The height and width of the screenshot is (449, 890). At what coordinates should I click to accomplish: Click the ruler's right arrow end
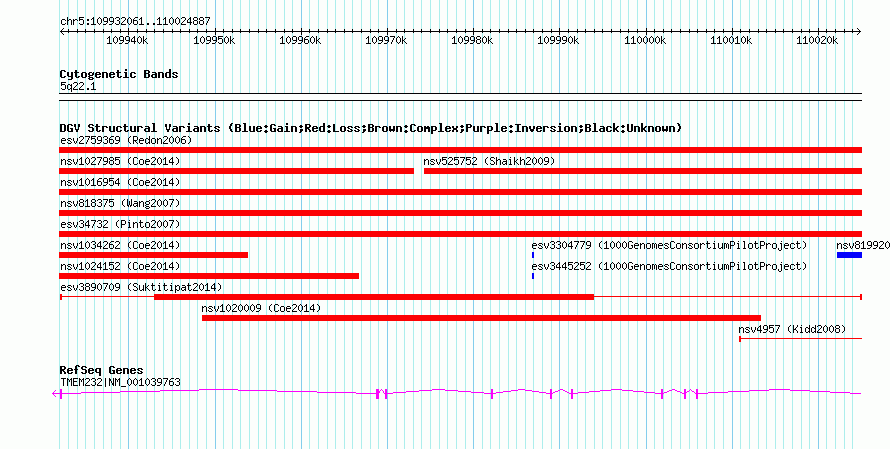(x=858, y=32)
